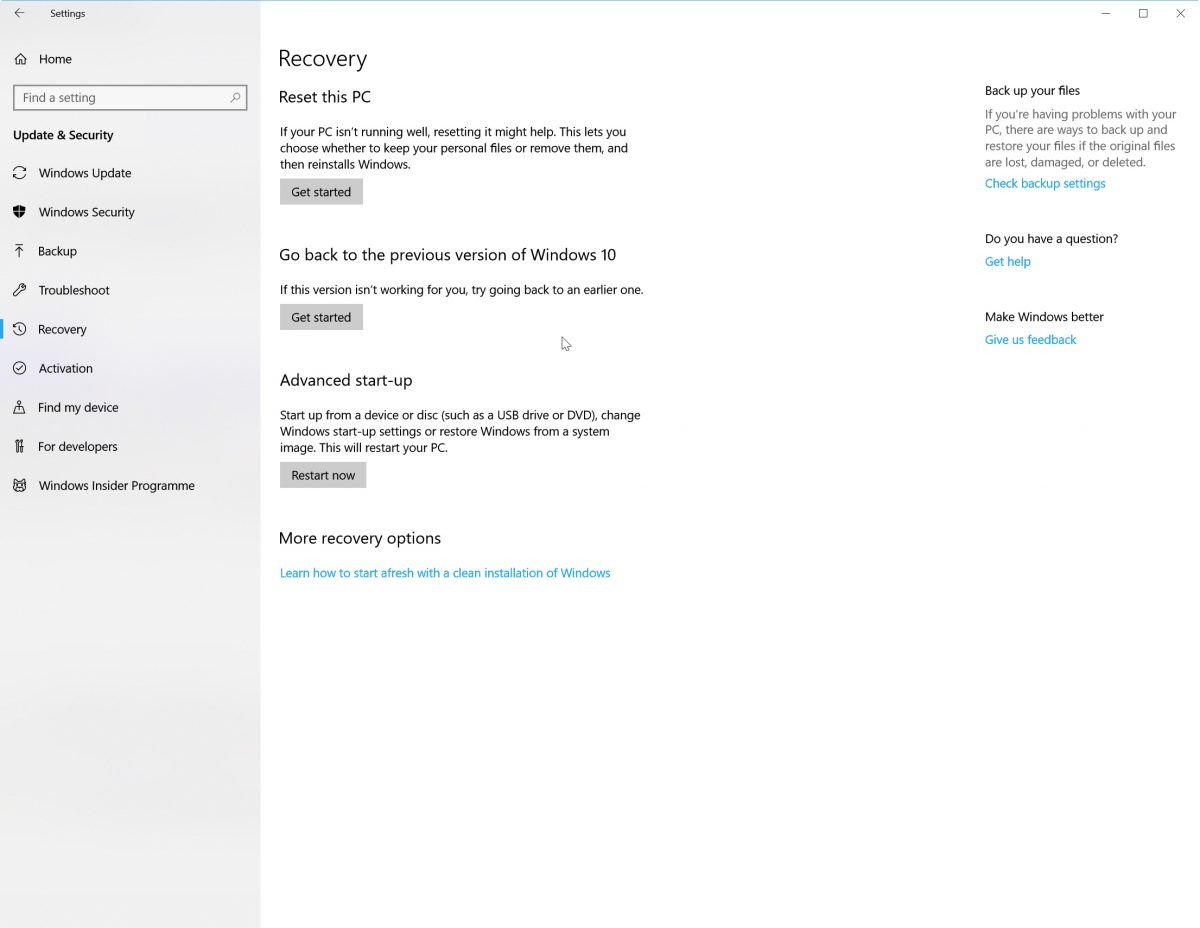Viewport: 1200px width, 928px height.
Task: Click the Advanced start-up heading
Action: point(346,380)
